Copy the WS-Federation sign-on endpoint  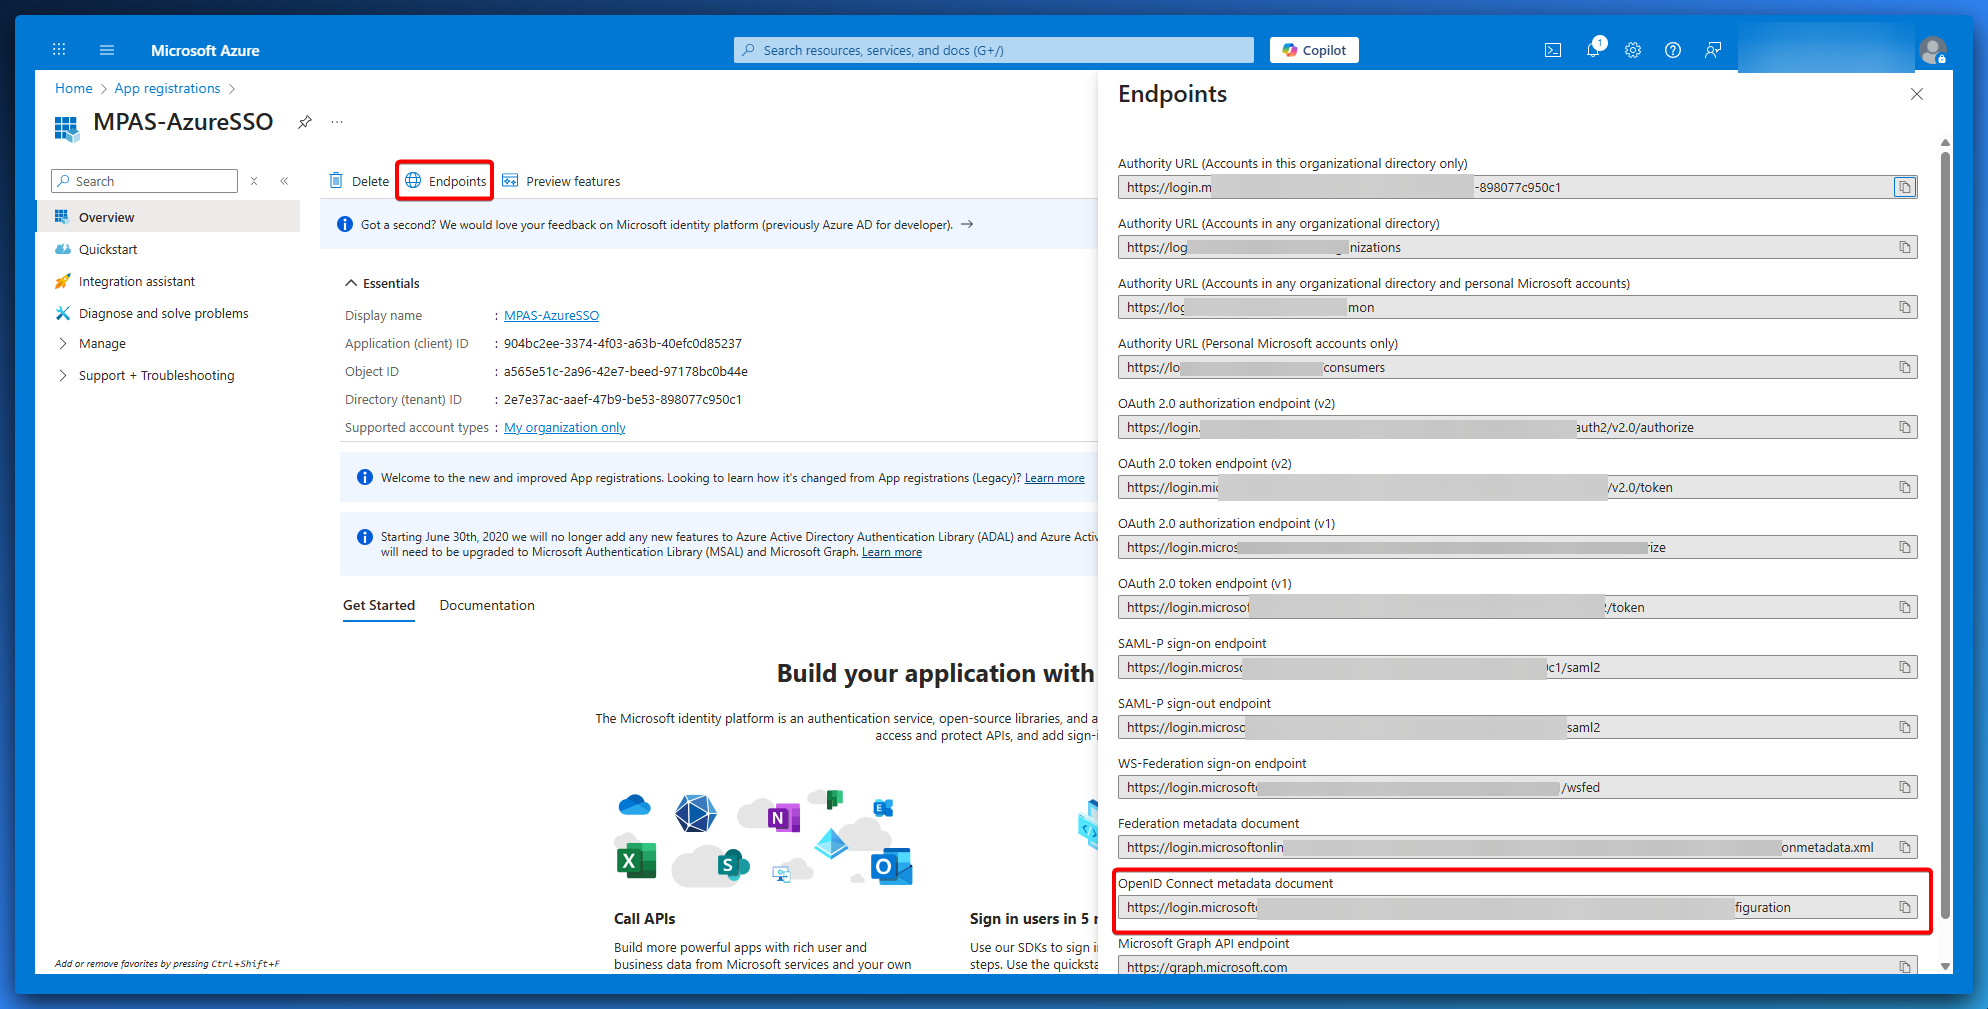click(1905, 787)
